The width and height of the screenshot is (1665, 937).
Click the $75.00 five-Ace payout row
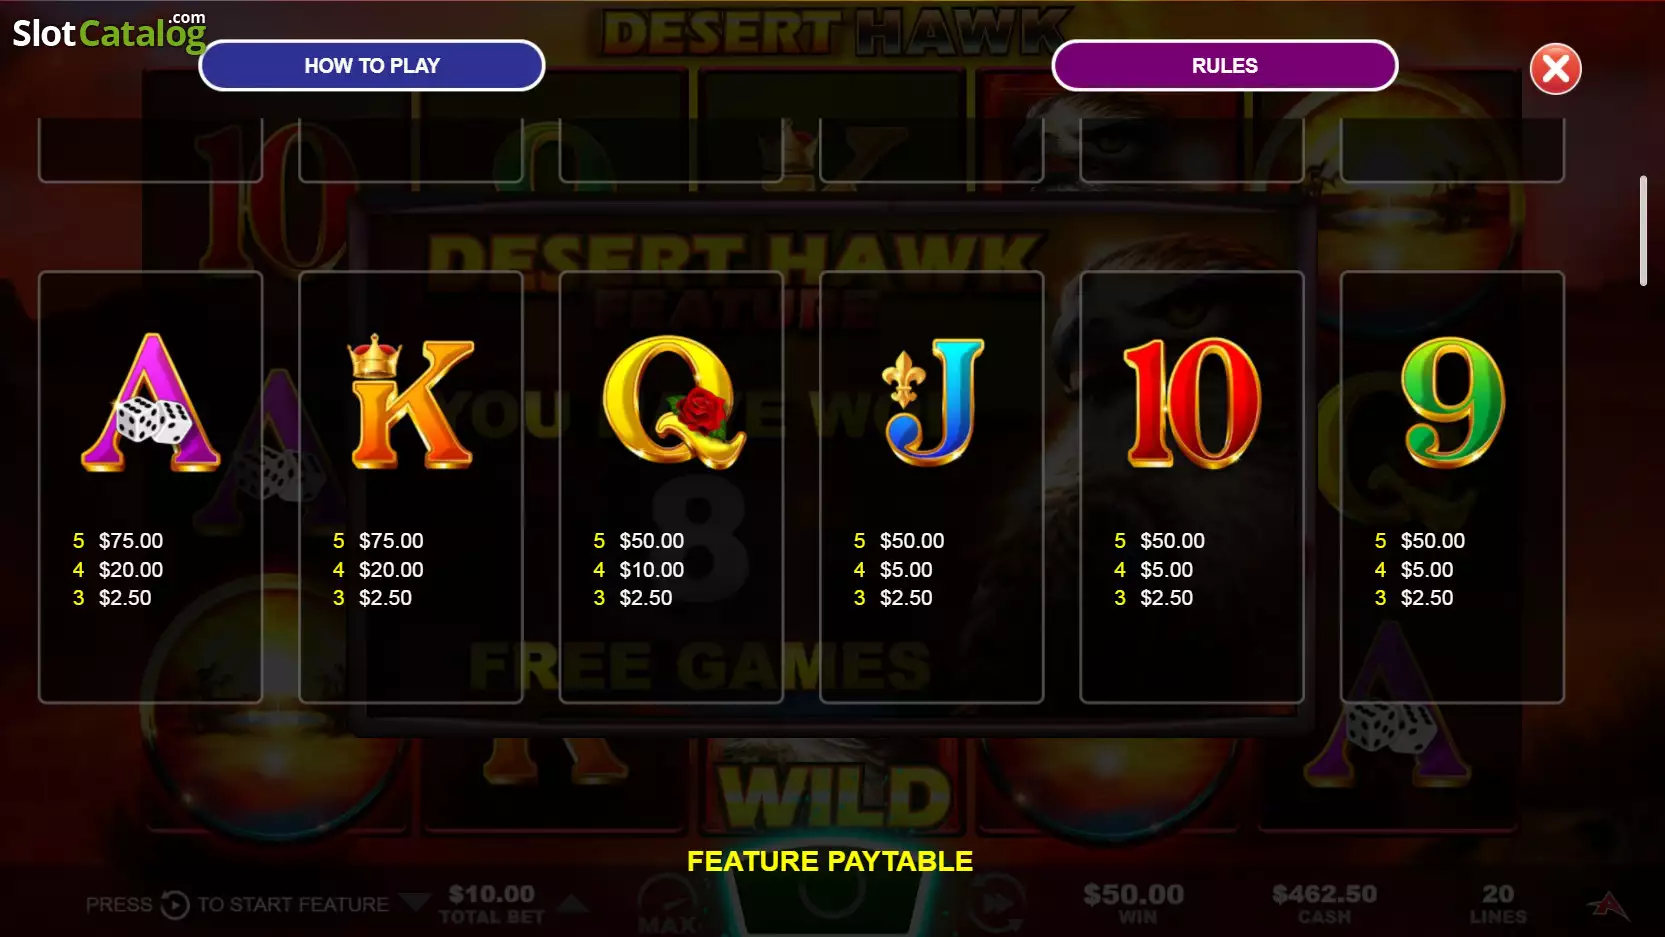coord(118,541)
